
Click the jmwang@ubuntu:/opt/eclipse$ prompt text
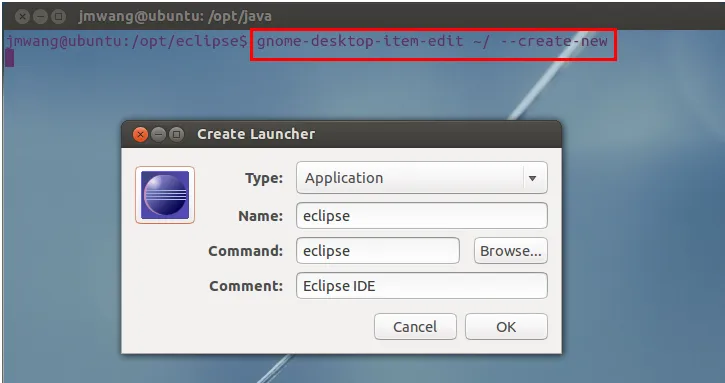(x=127, y=41)
